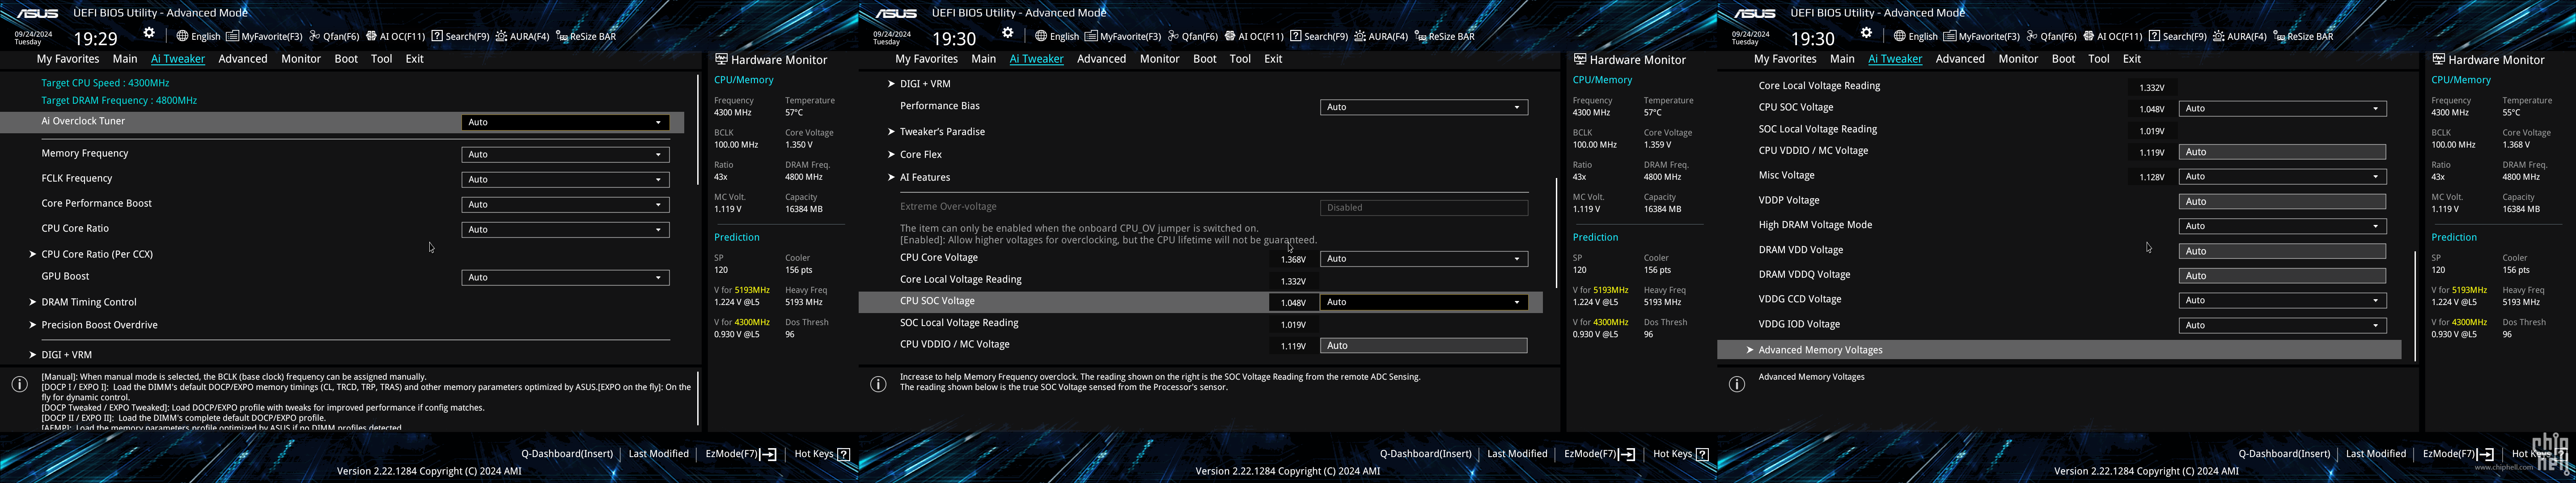The height and width of the screenshot is (483, 2576).
Task: Select Tool menu tab in middle screen
Action: click(x=1240, y=59)
